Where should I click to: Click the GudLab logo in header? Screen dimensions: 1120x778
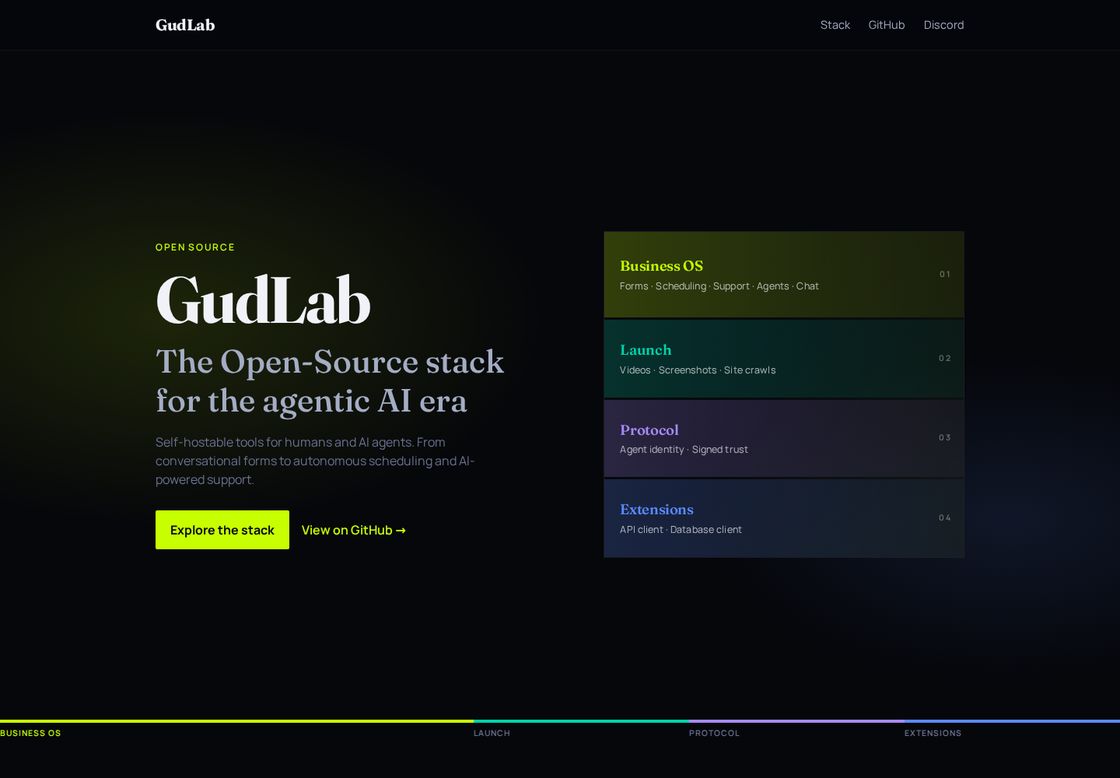pyautogui.click(x=185, y=25)
